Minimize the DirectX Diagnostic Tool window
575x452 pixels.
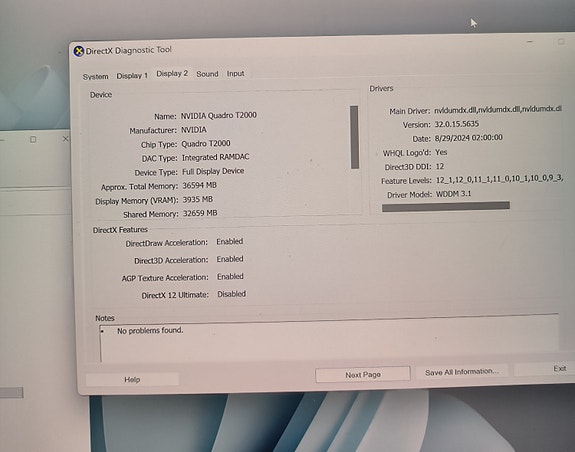click(x=530, y=41)
